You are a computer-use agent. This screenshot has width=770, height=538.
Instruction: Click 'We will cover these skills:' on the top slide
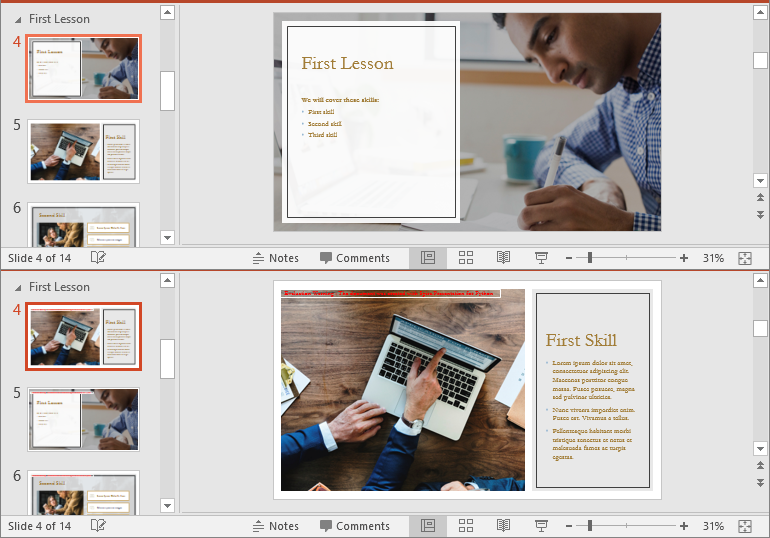point(340,100)
